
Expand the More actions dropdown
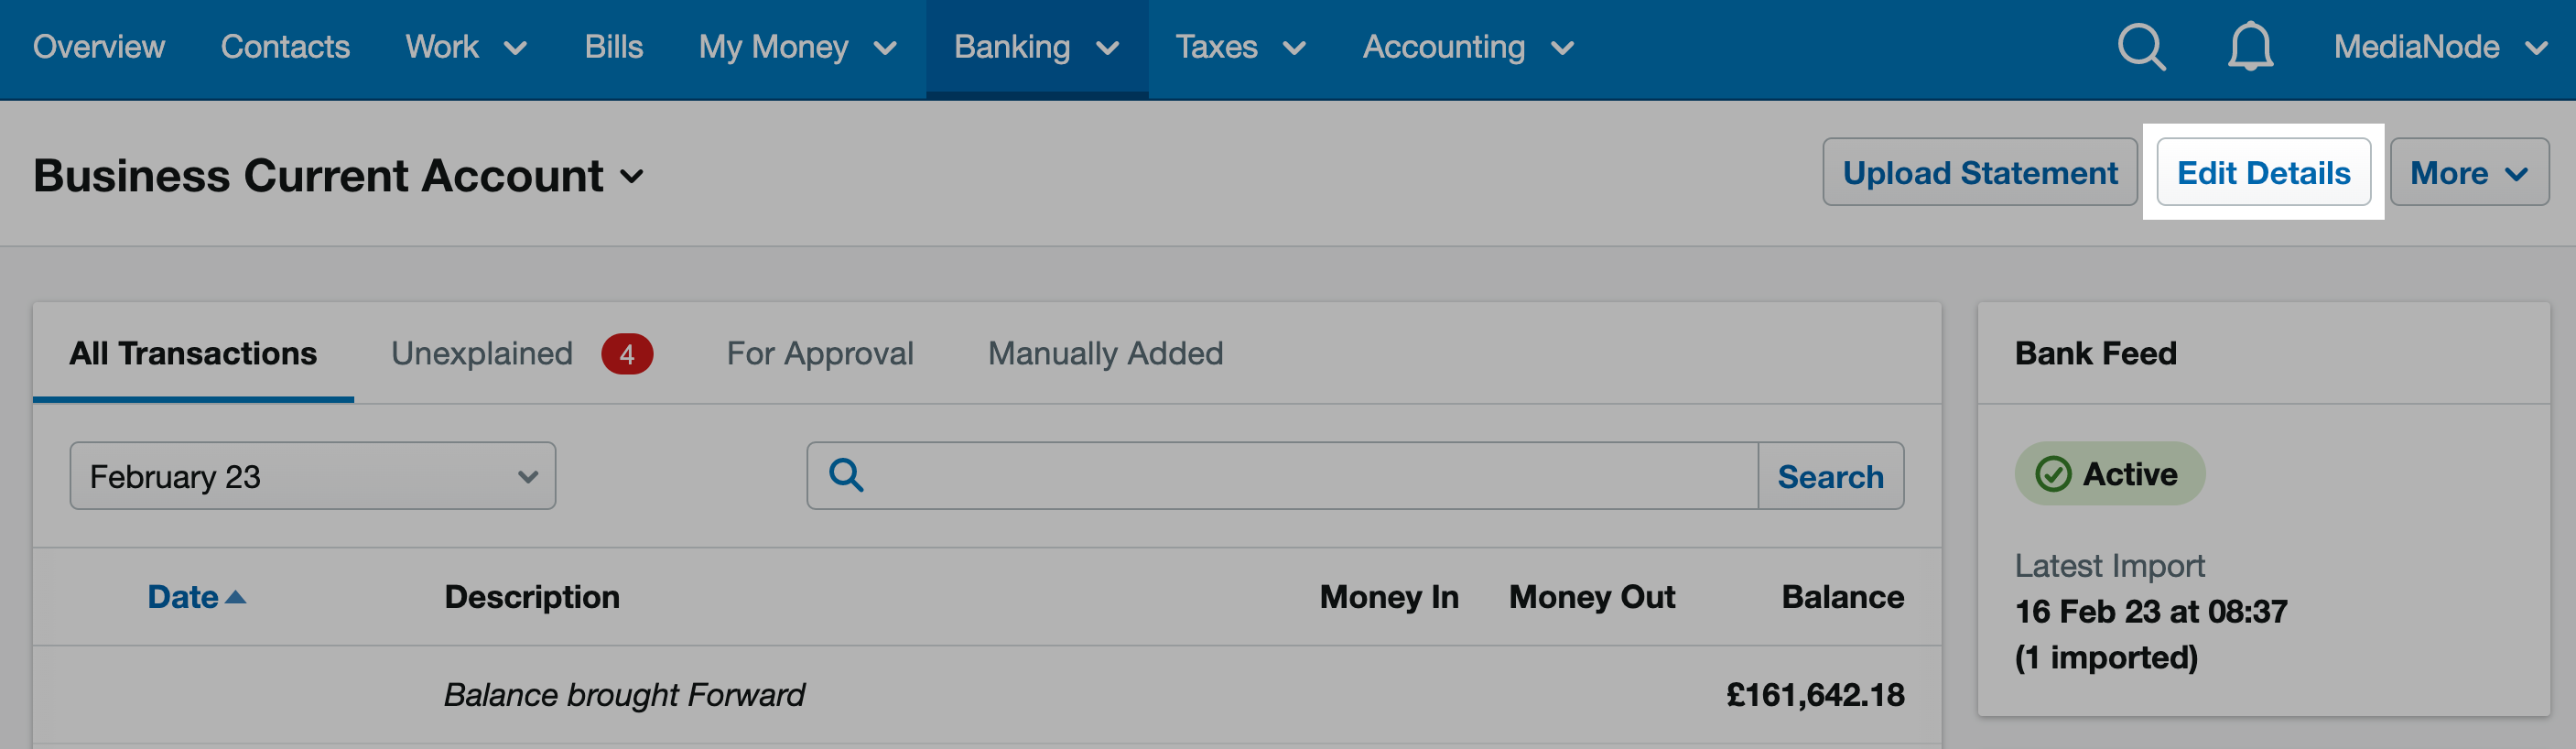click(2469, 173)
